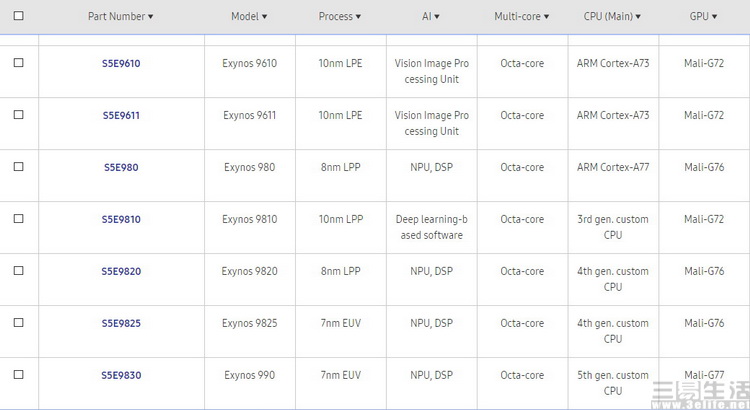Go to the S5E9830 part page
This screenshot has height=410, width=750.
[121, 376]
